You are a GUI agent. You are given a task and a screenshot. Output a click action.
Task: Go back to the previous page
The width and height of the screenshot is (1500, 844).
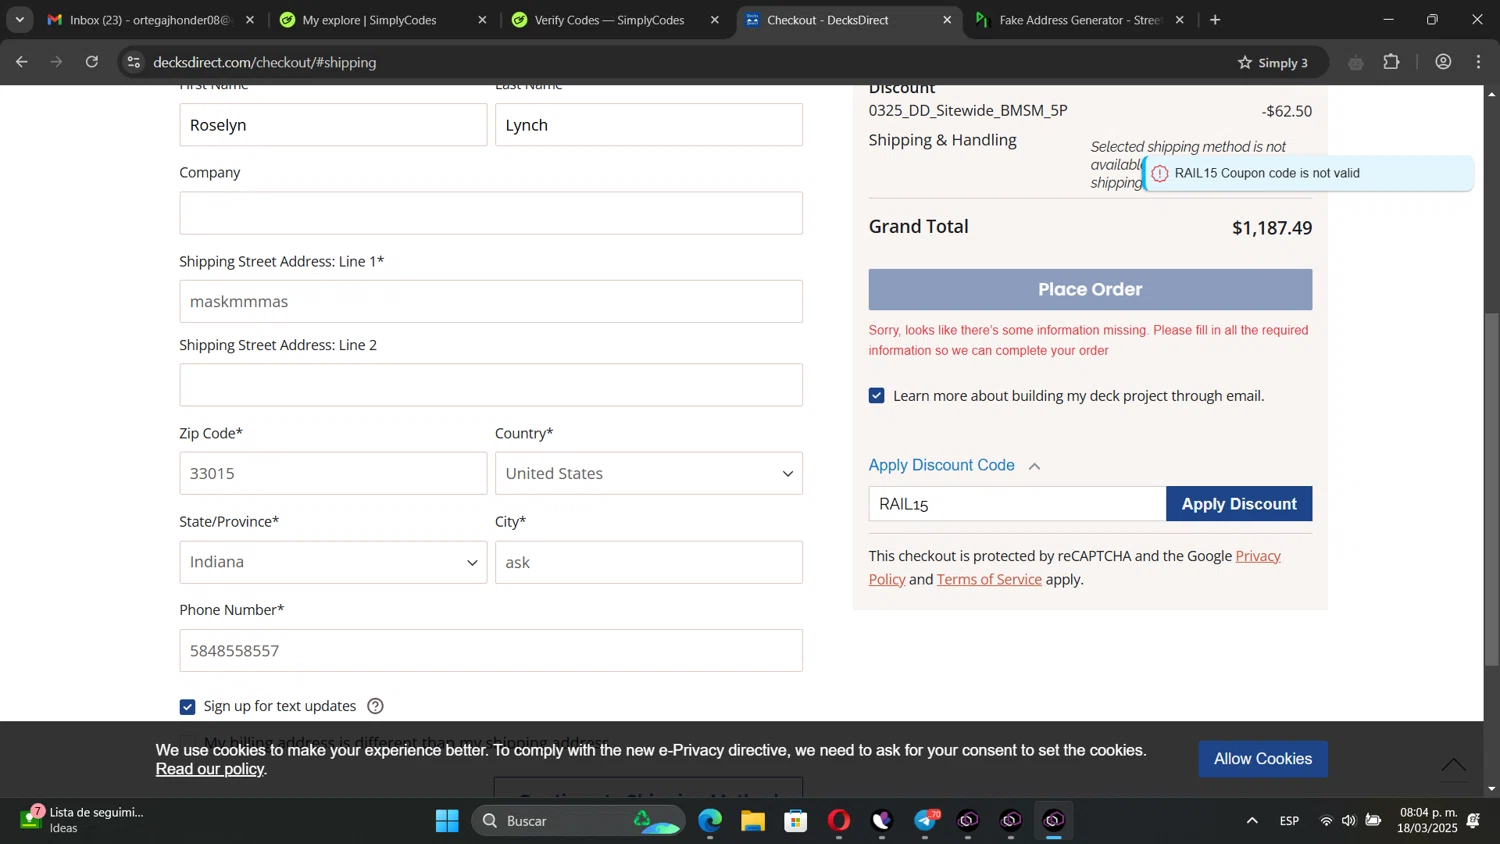(x=21, y=62)
